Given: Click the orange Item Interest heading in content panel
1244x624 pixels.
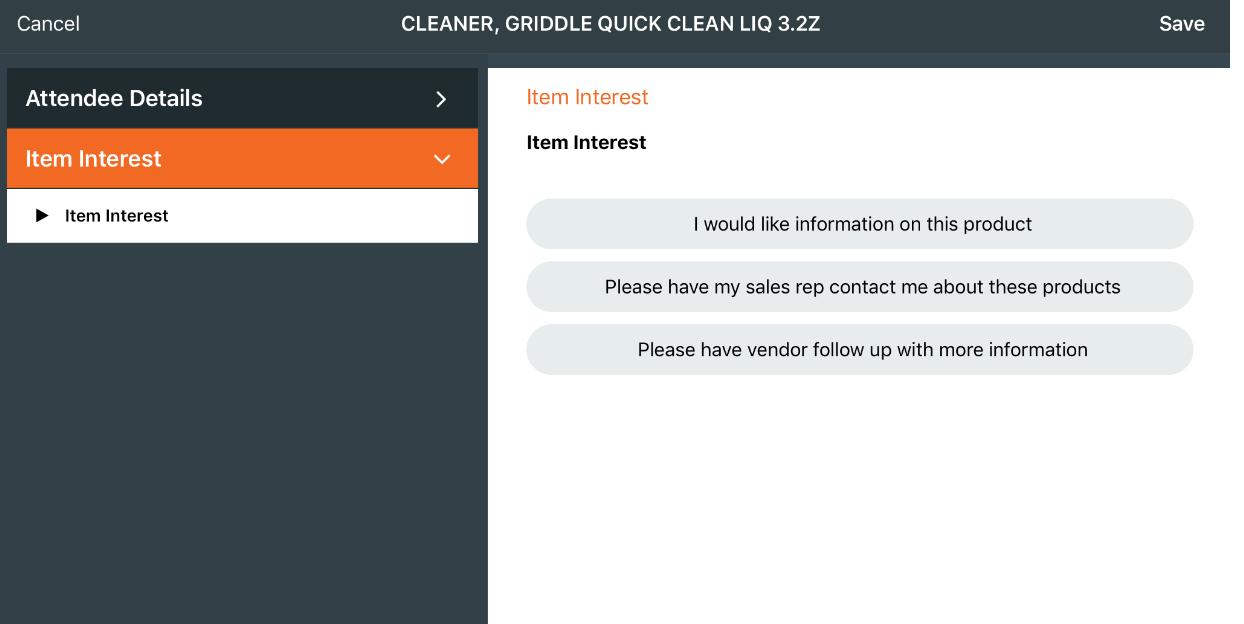Looking at the screenshot, I should (x=587, y=97).
